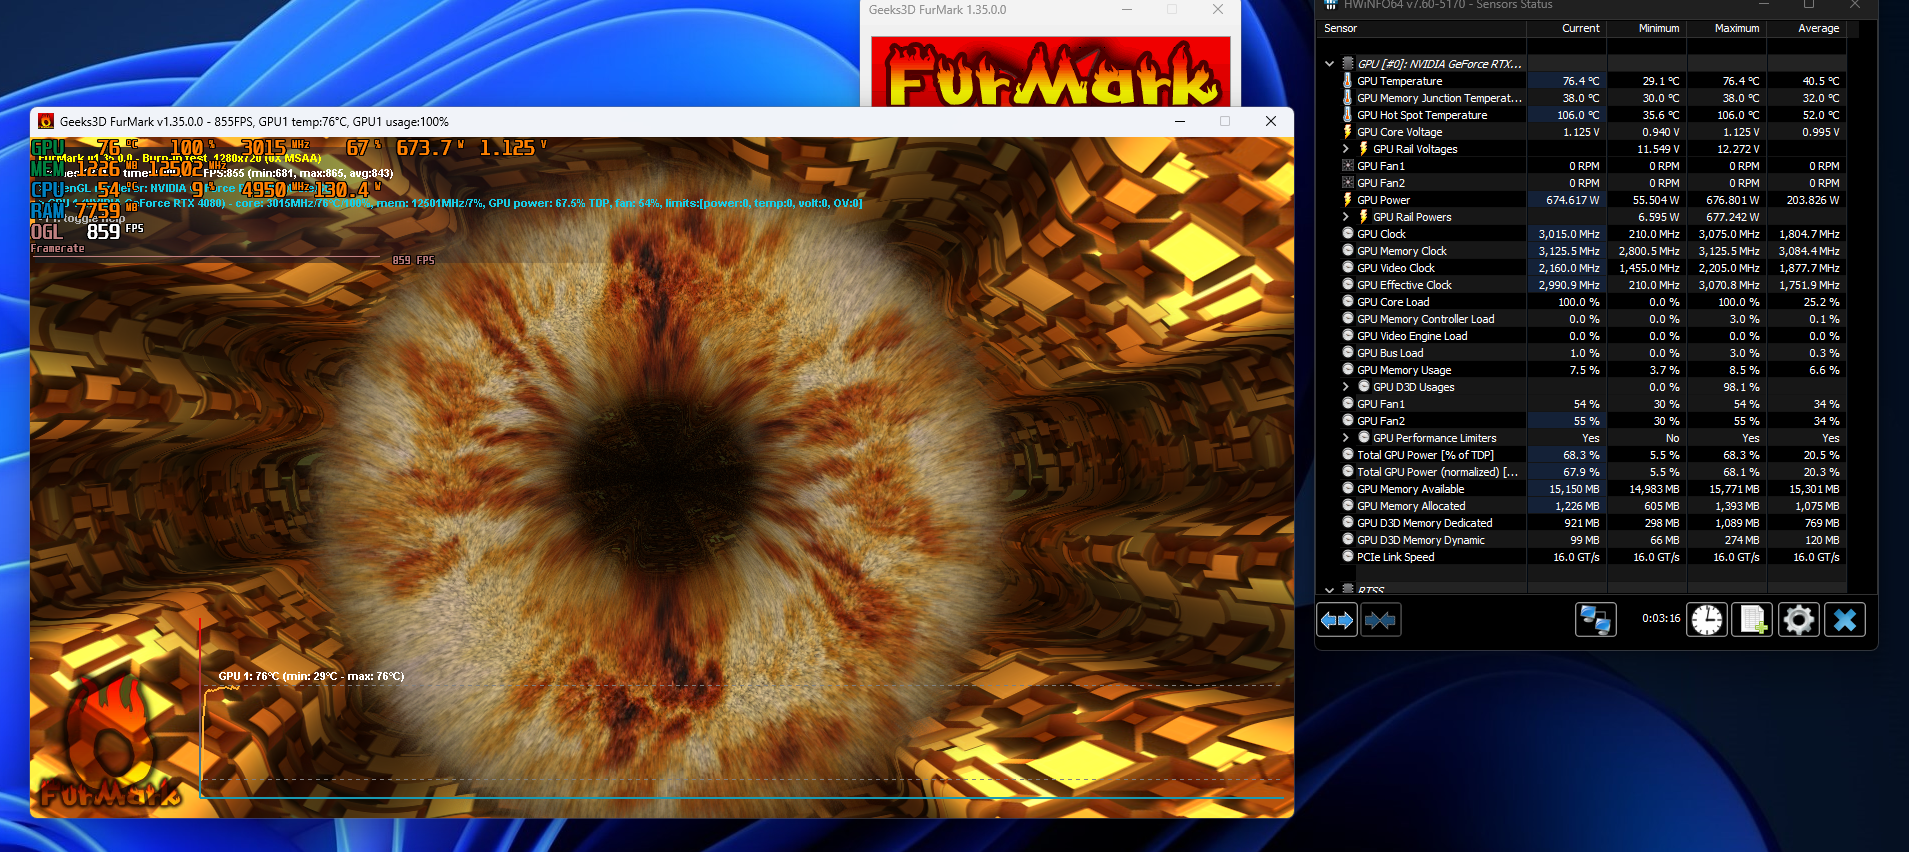Close the FurMark burn-in test window
This screenshot has height=852, width=1909.
coord(1271,121)
